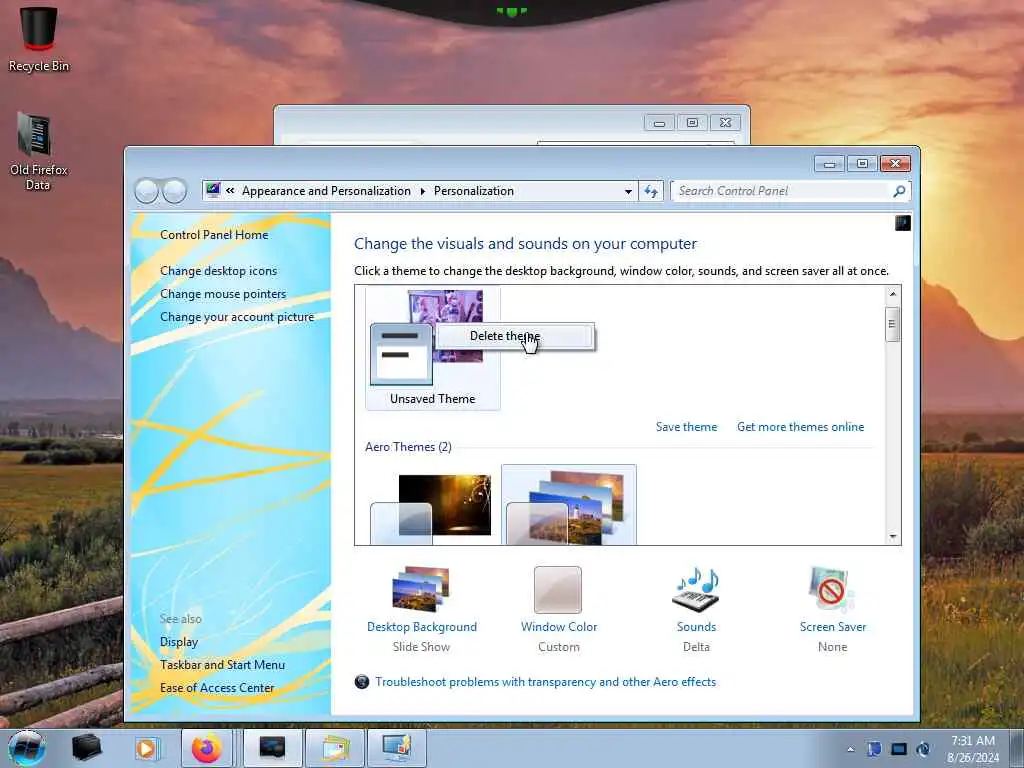This screenshot has width=1024, height=768.
Task: Open Firefox from the taskbar
Action: pos(207,748)
